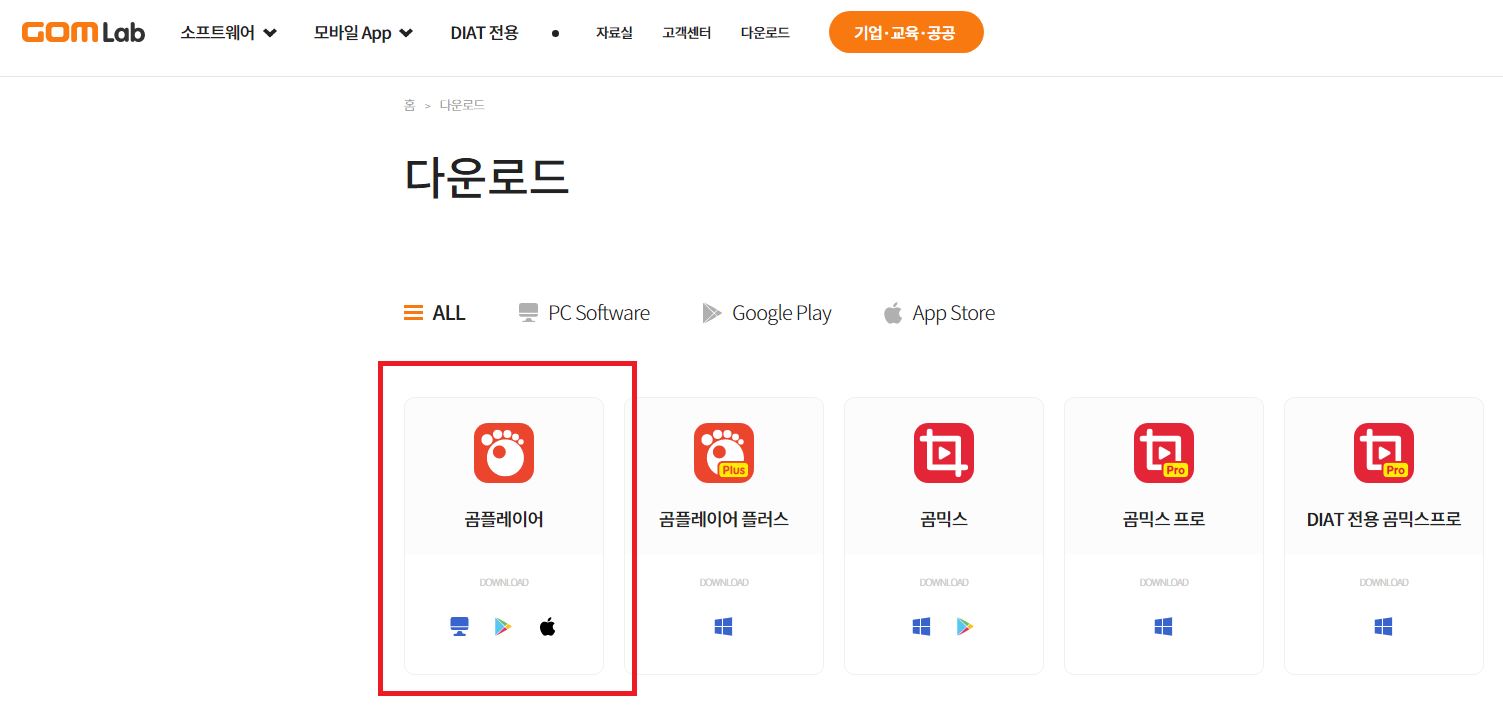Screen dimensions: 1503x711
Task: Click the 곰믹스 프로 product name
Action: (1164, 519)
